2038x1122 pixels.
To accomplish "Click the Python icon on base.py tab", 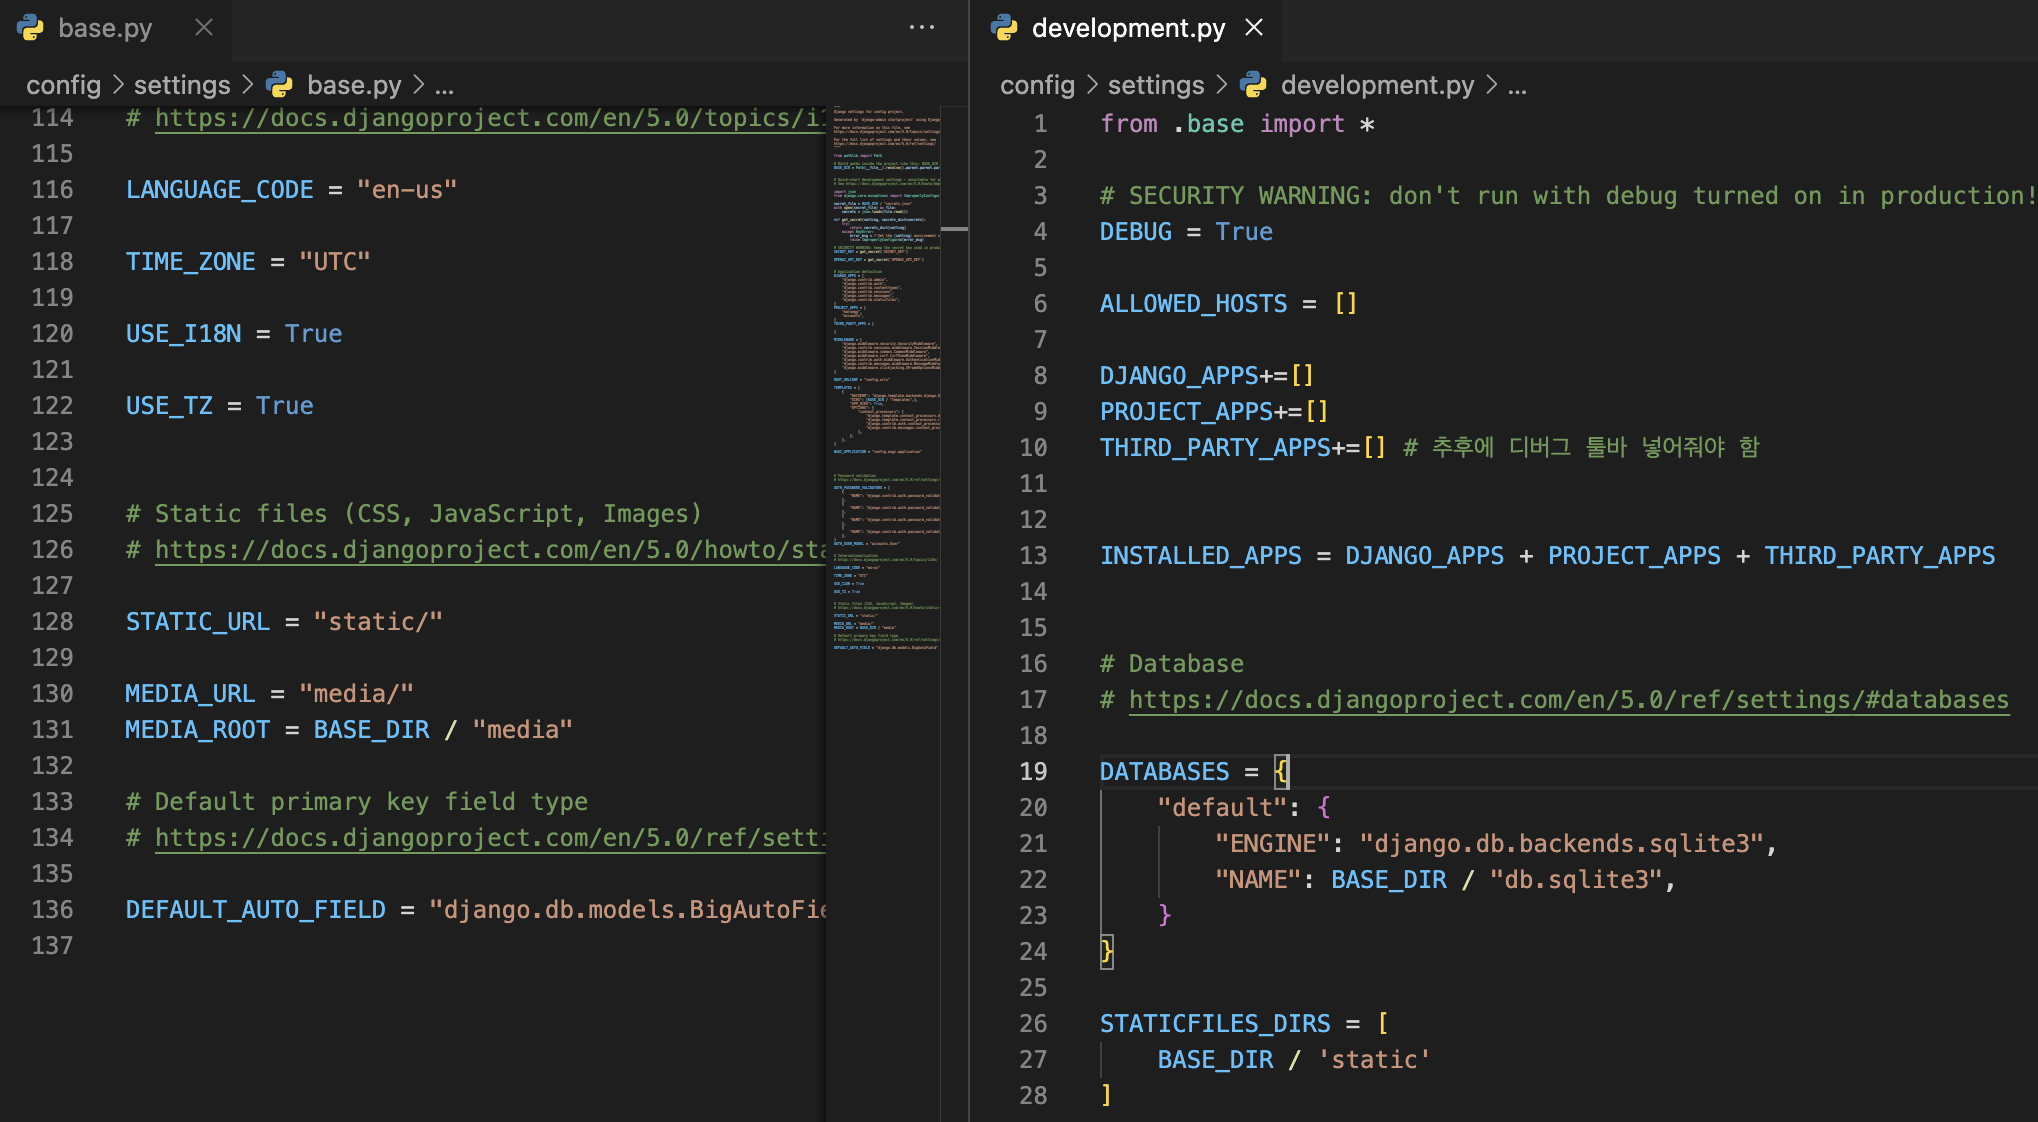I will point(31,28).
